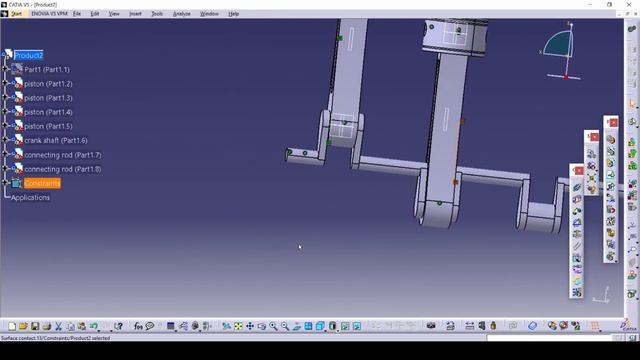Expand the piston (Part1.3) node
Image resolution: width=640 pixels, height=360 pixels.
5,98
